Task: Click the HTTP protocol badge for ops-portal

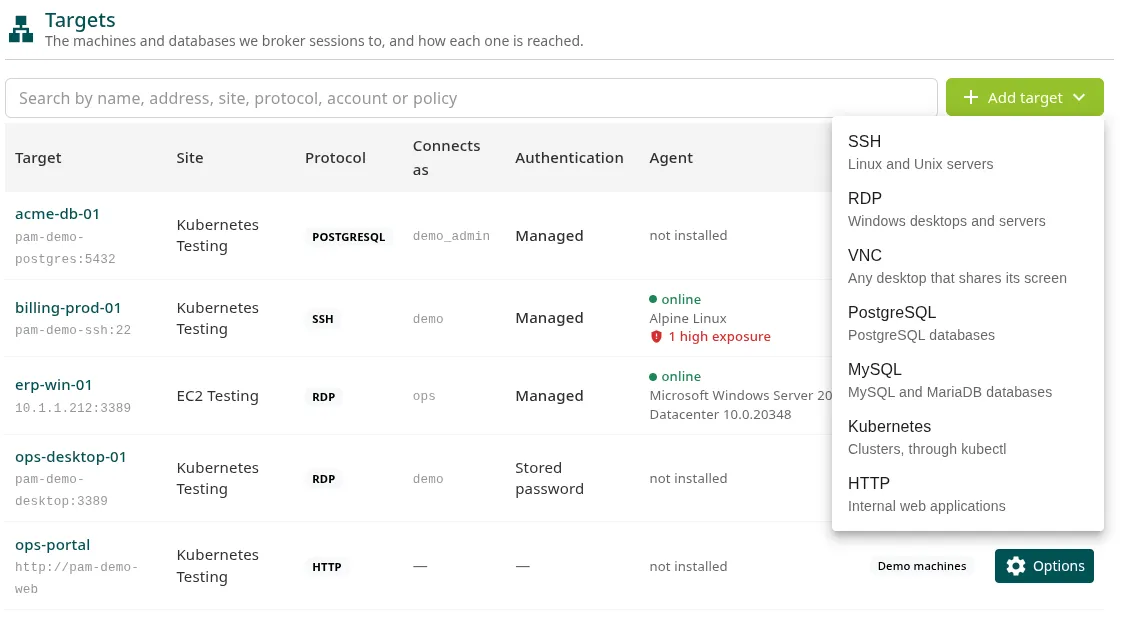Action: tap(327, 567)
